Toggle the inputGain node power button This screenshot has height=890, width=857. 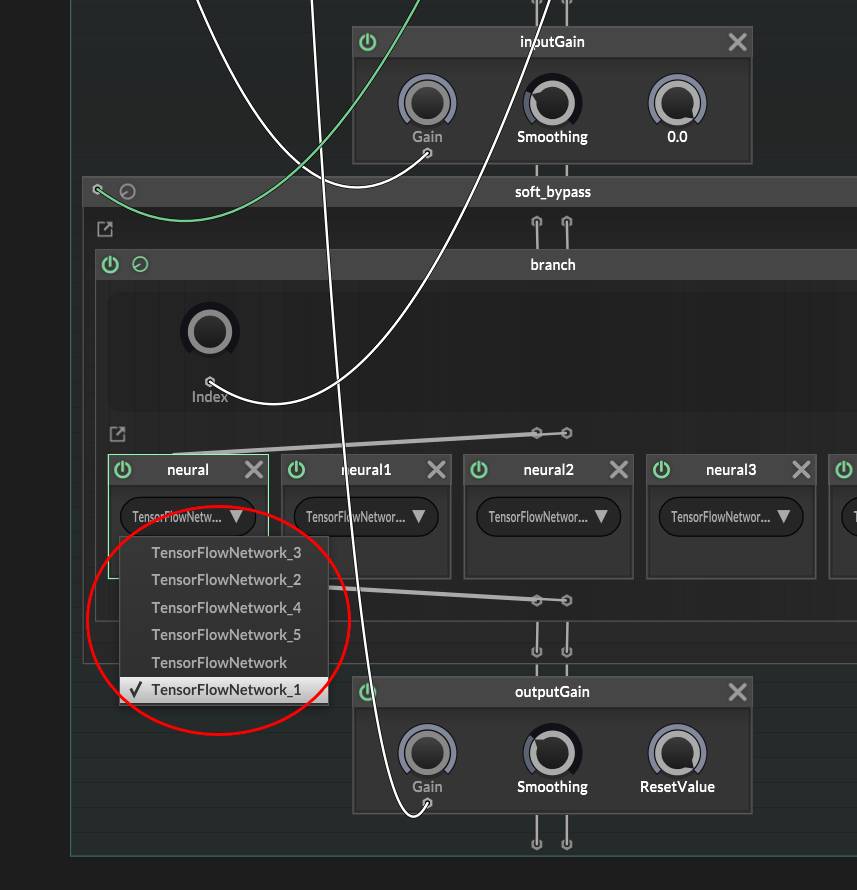368,42
